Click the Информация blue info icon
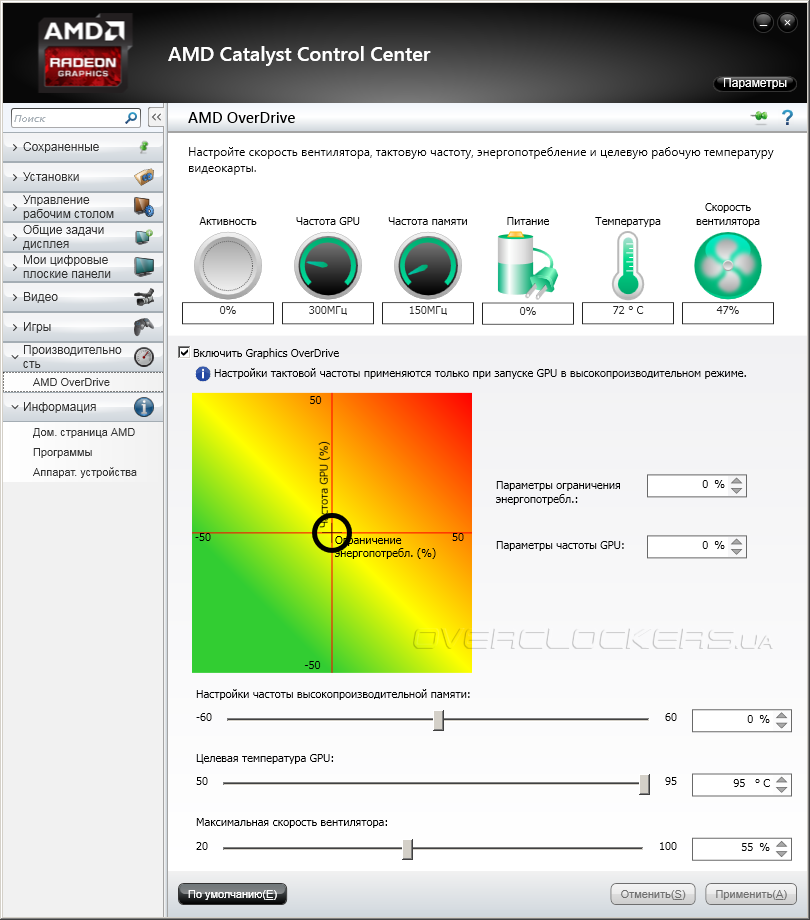Image resolution: width=810 pixels, height=920 pixels. 144,407
